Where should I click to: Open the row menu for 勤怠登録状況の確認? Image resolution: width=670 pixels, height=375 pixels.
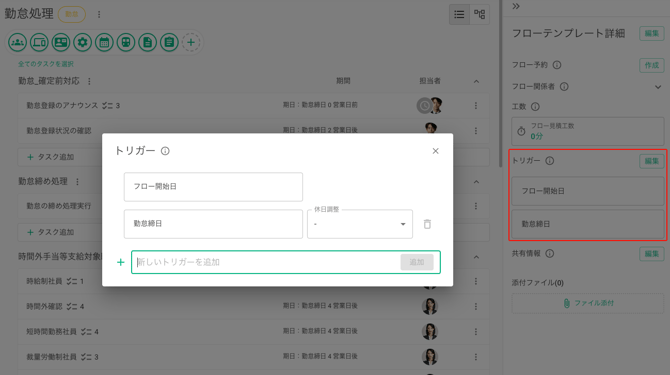pyautogui.click(x=476, y=131)
